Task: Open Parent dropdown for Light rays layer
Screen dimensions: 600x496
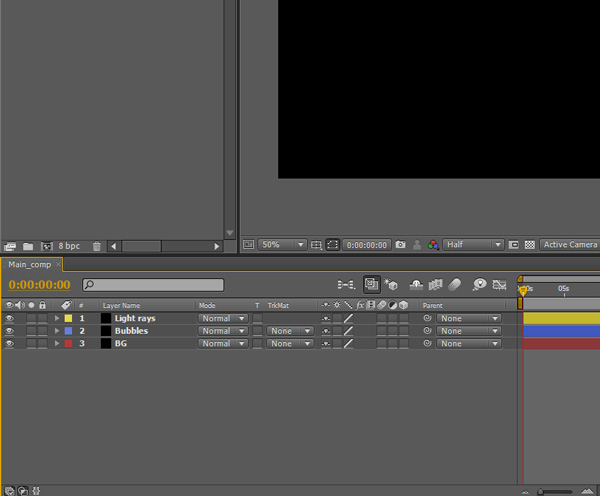Action: coord(469,318)
